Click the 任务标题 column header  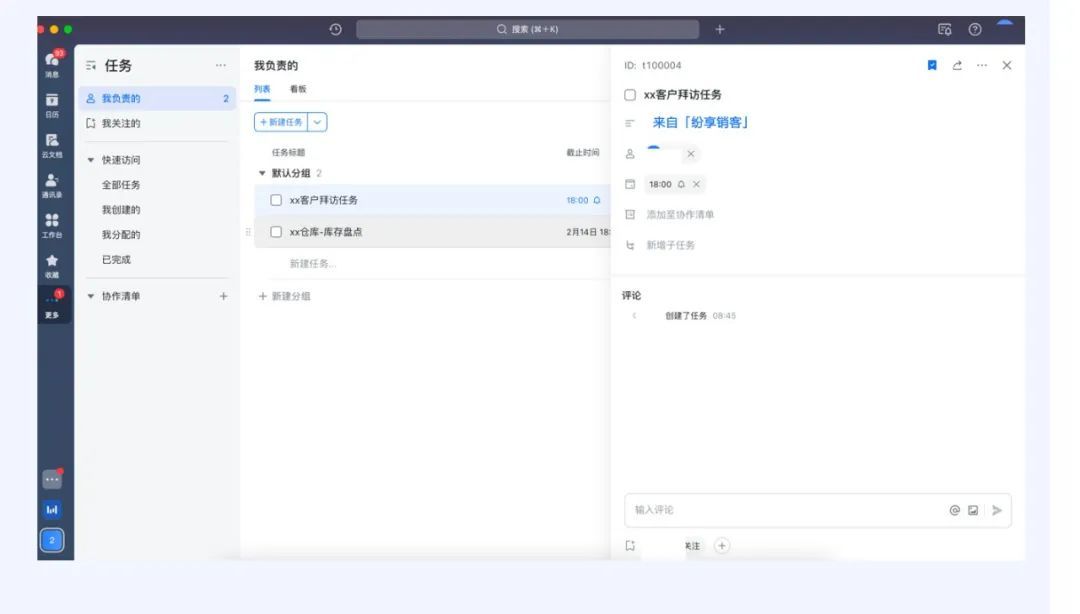tap(288, 152)
